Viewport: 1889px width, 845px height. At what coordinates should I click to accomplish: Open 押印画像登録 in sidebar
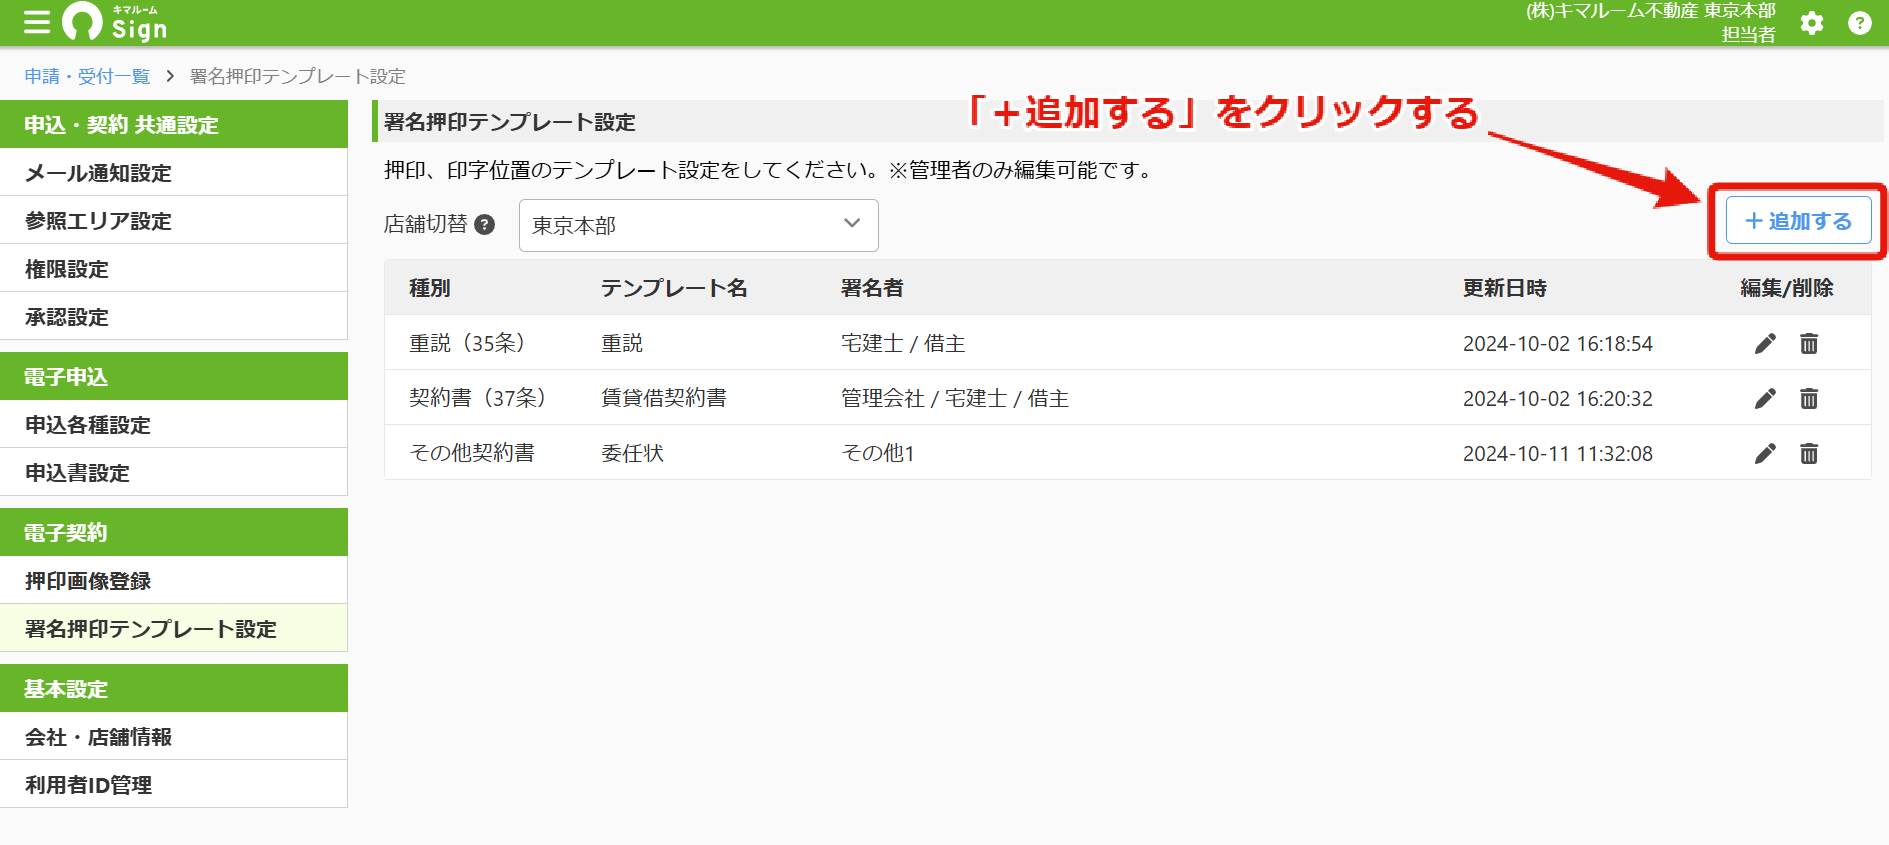click(174, 581)
